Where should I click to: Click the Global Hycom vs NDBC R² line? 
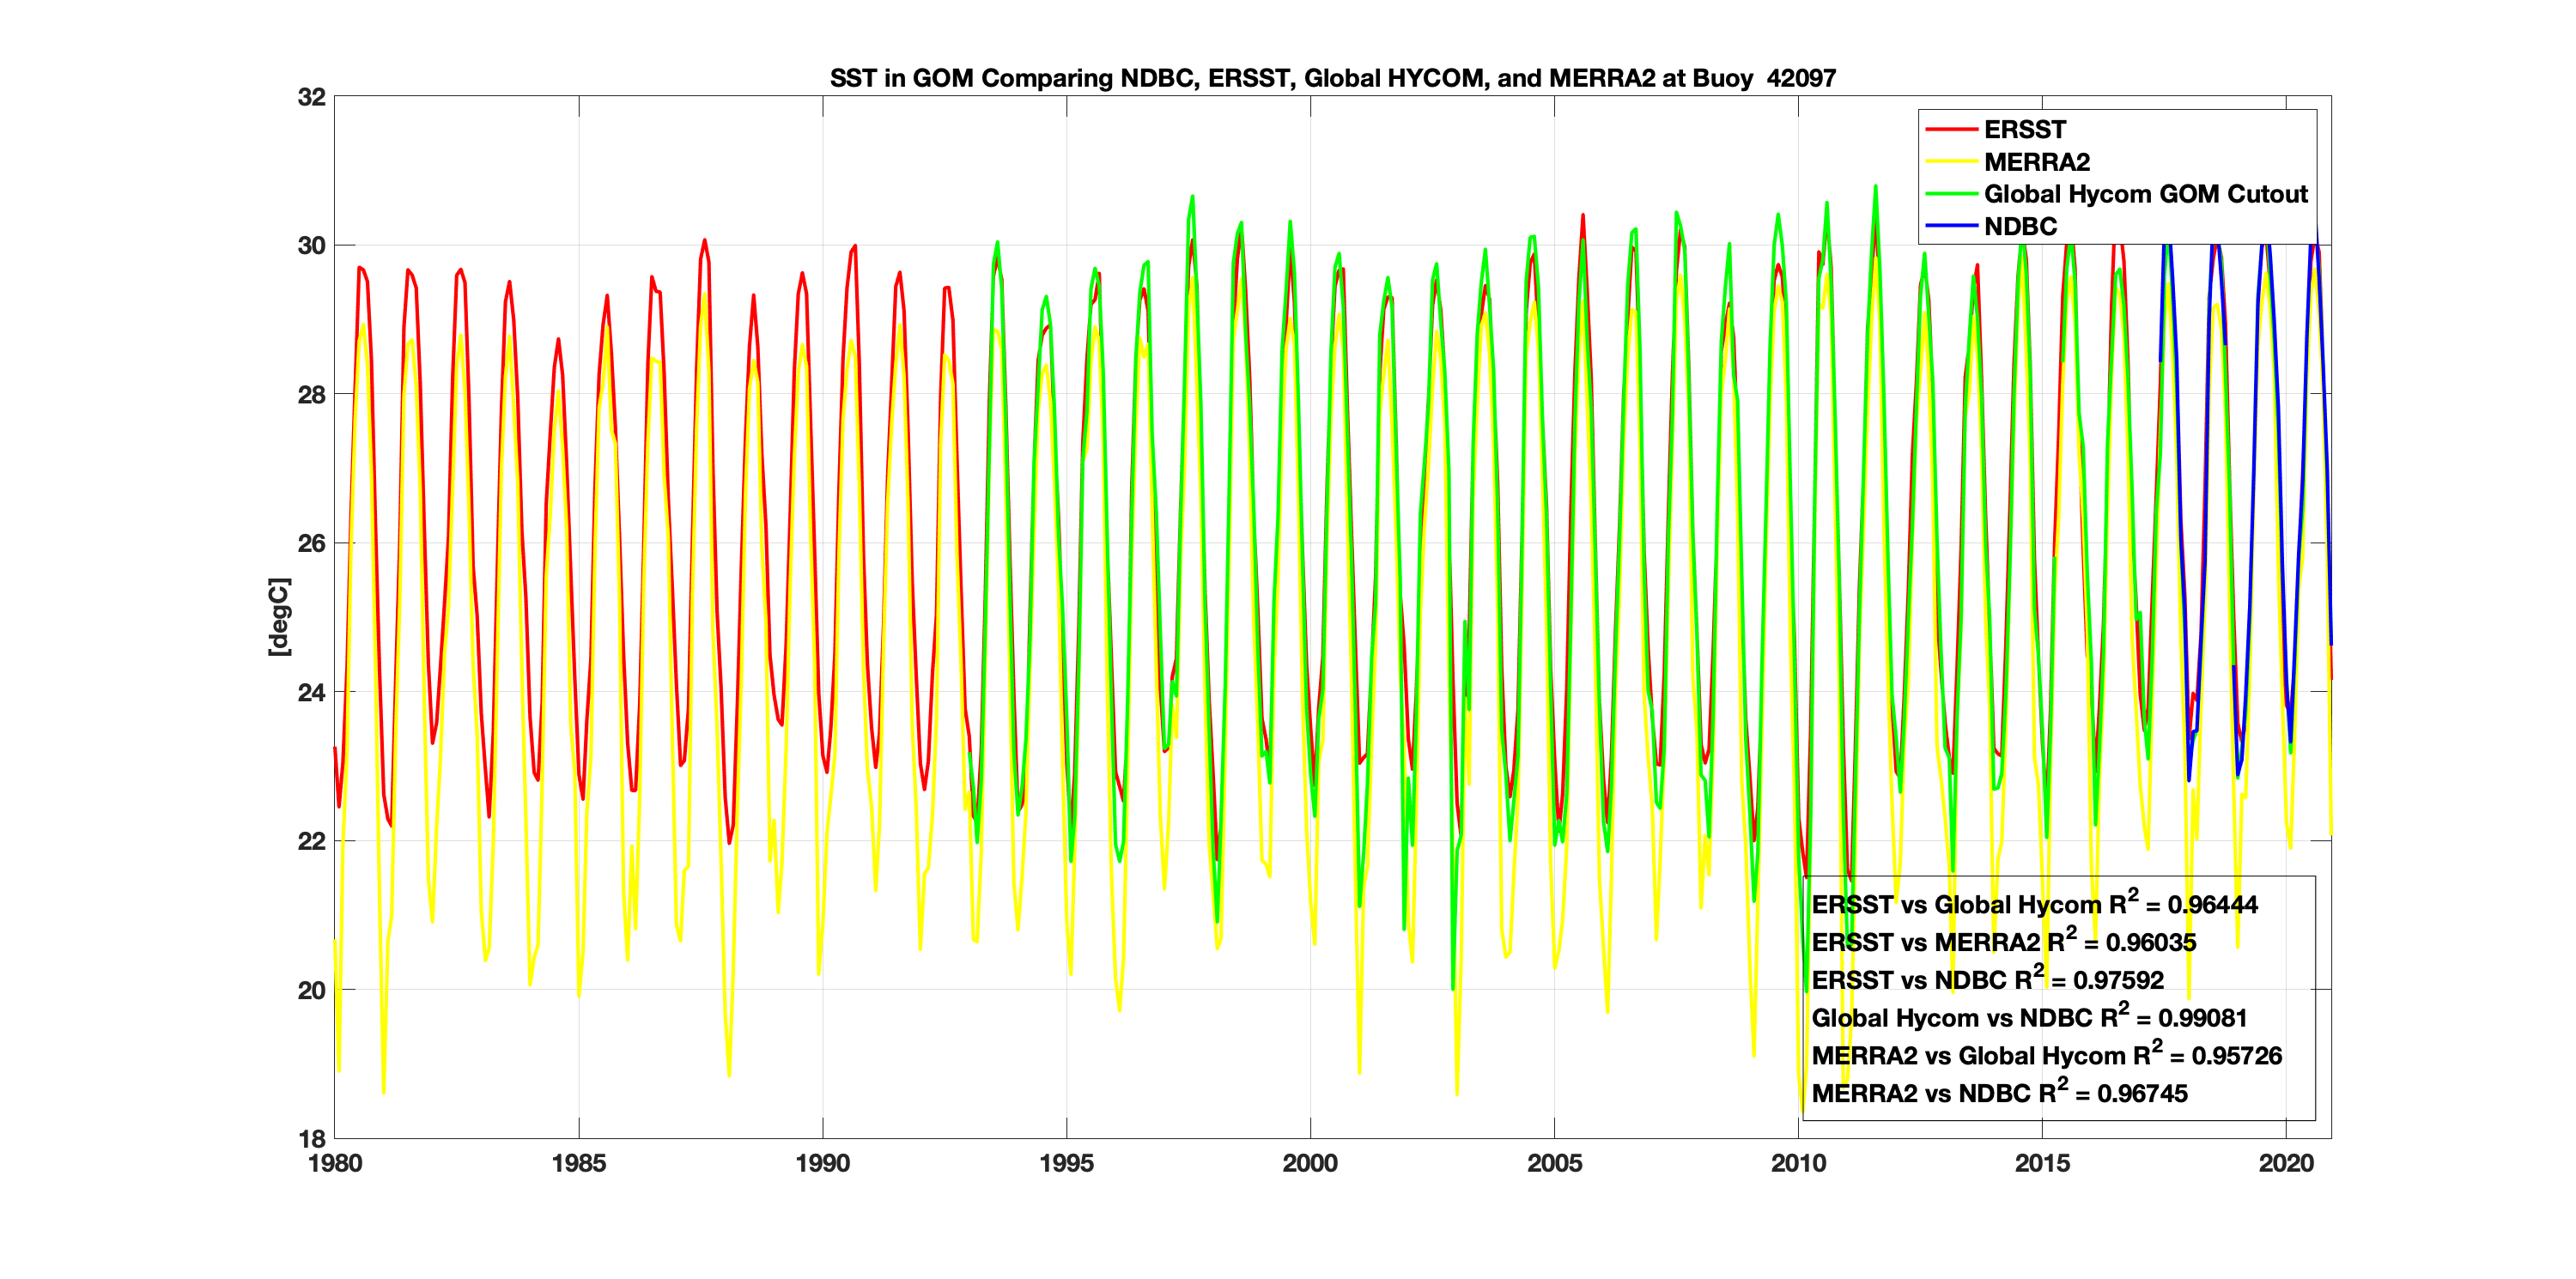[x=2028, y=1018]
